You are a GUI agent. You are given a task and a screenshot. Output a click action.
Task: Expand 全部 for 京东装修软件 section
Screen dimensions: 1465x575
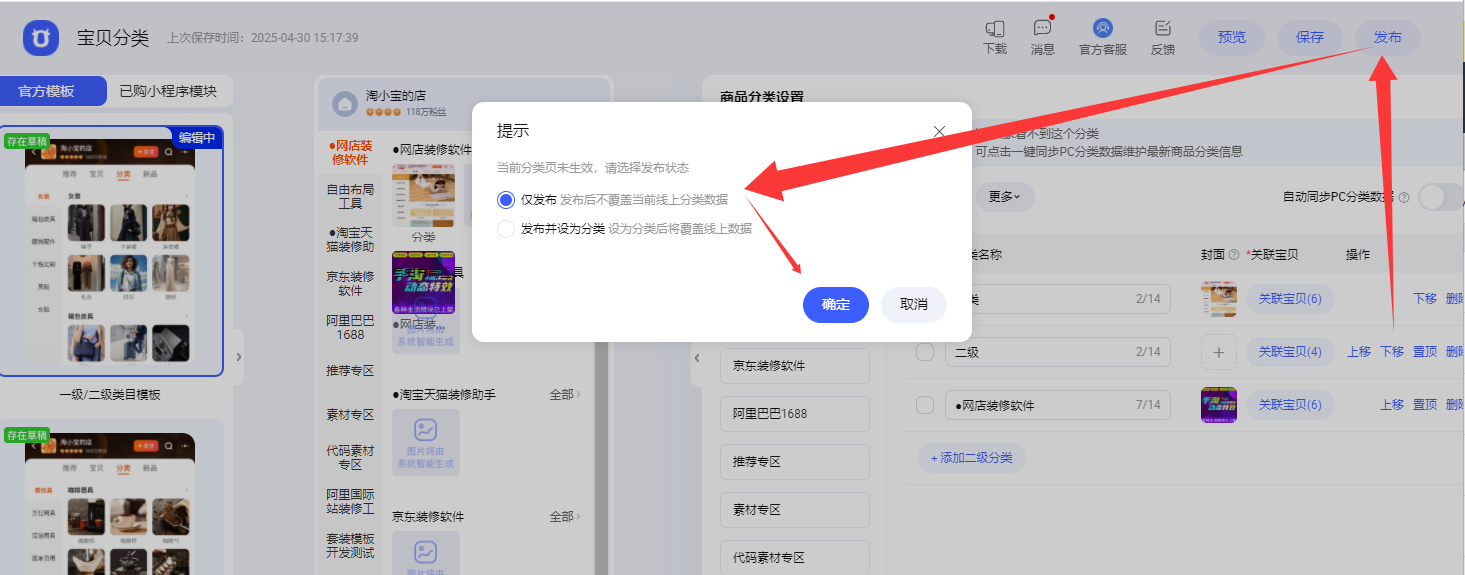coord(565,517)
